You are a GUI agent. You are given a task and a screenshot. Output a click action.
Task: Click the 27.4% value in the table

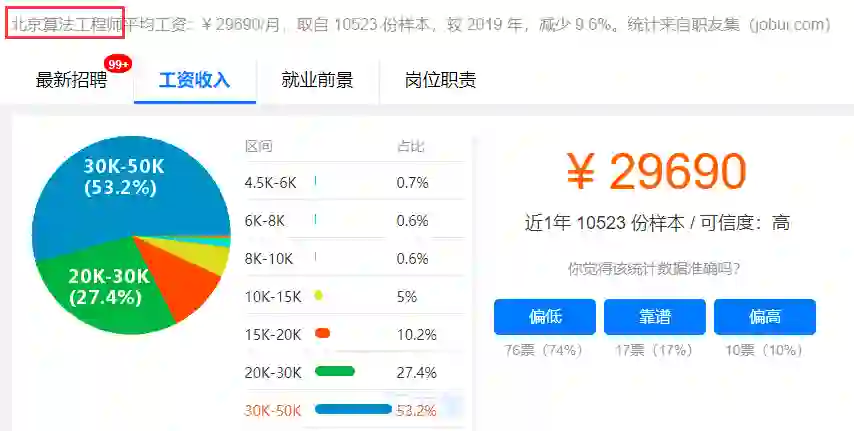tap(417, 373)
